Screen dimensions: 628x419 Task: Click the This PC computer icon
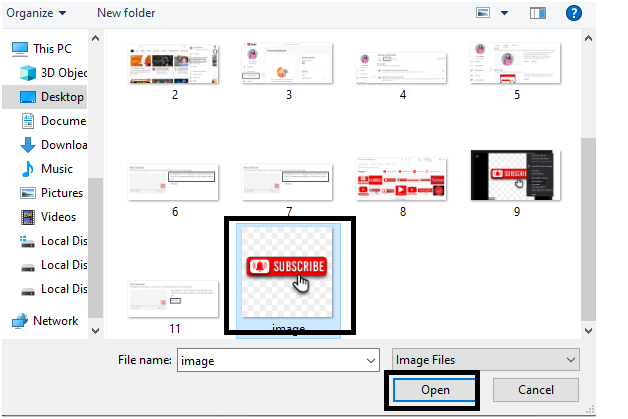point(20,49)
